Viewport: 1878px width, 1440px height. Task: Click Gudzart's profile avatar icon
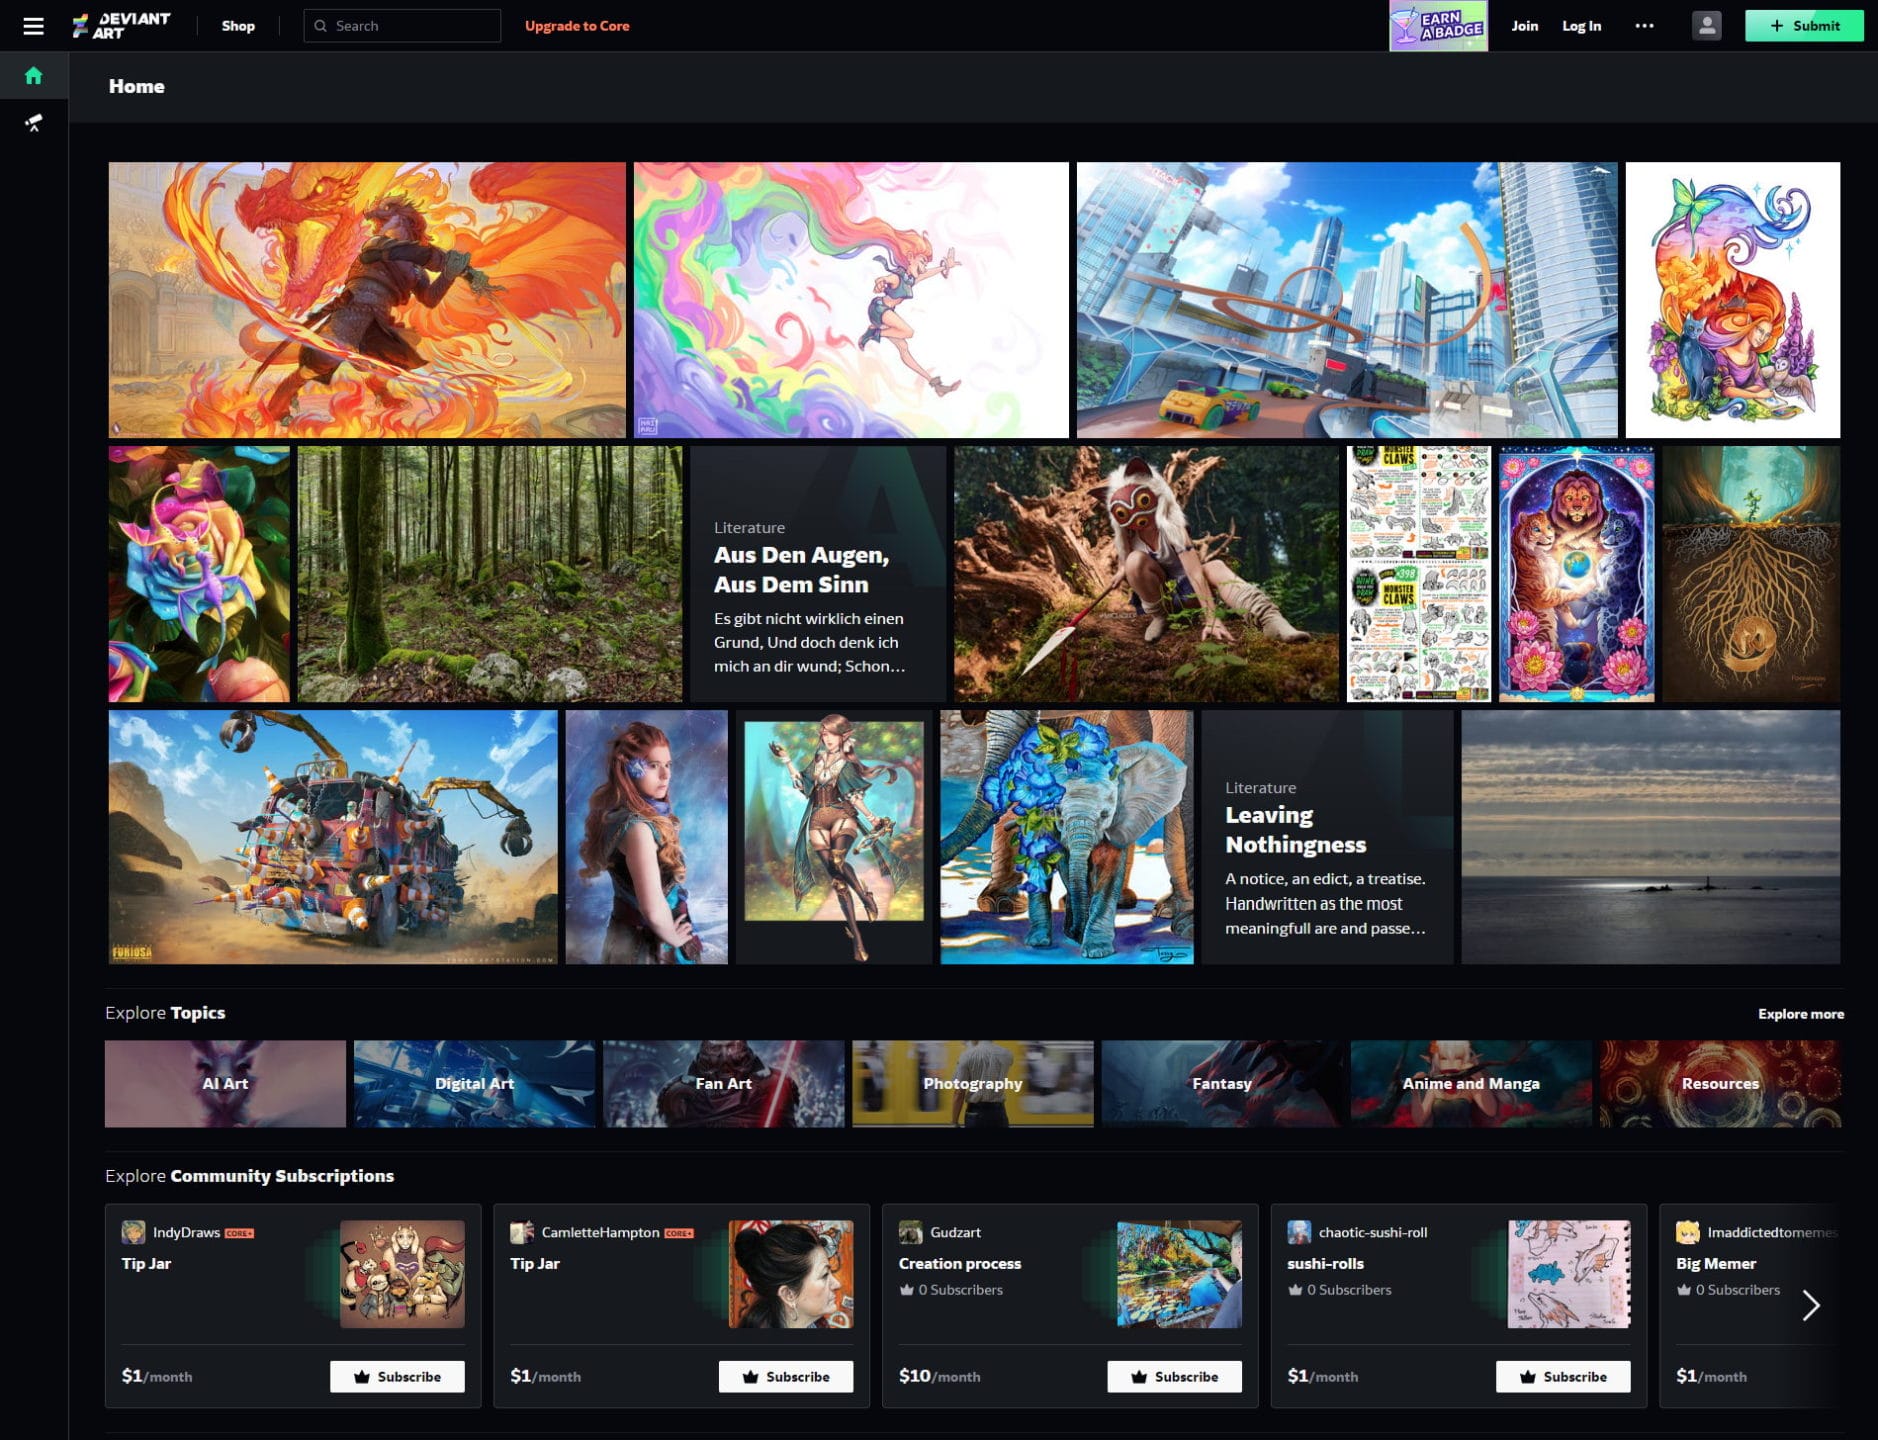tap(910, 1232)
